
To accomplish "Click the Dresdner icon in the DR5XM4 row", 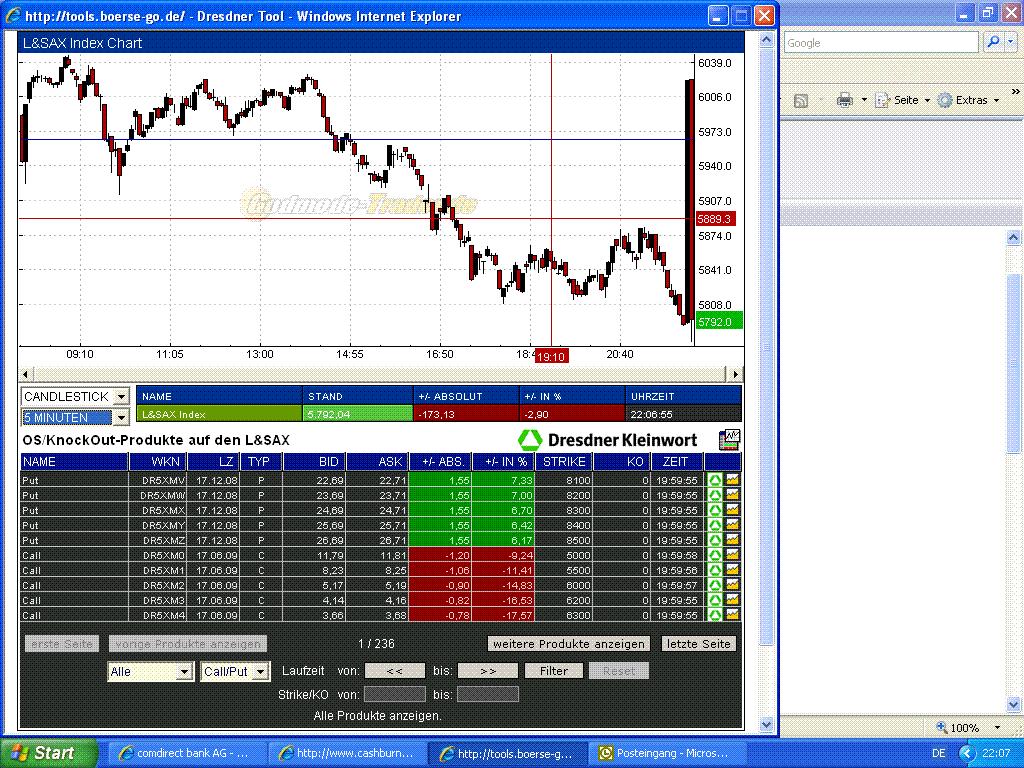I will (x=716, y=615).
